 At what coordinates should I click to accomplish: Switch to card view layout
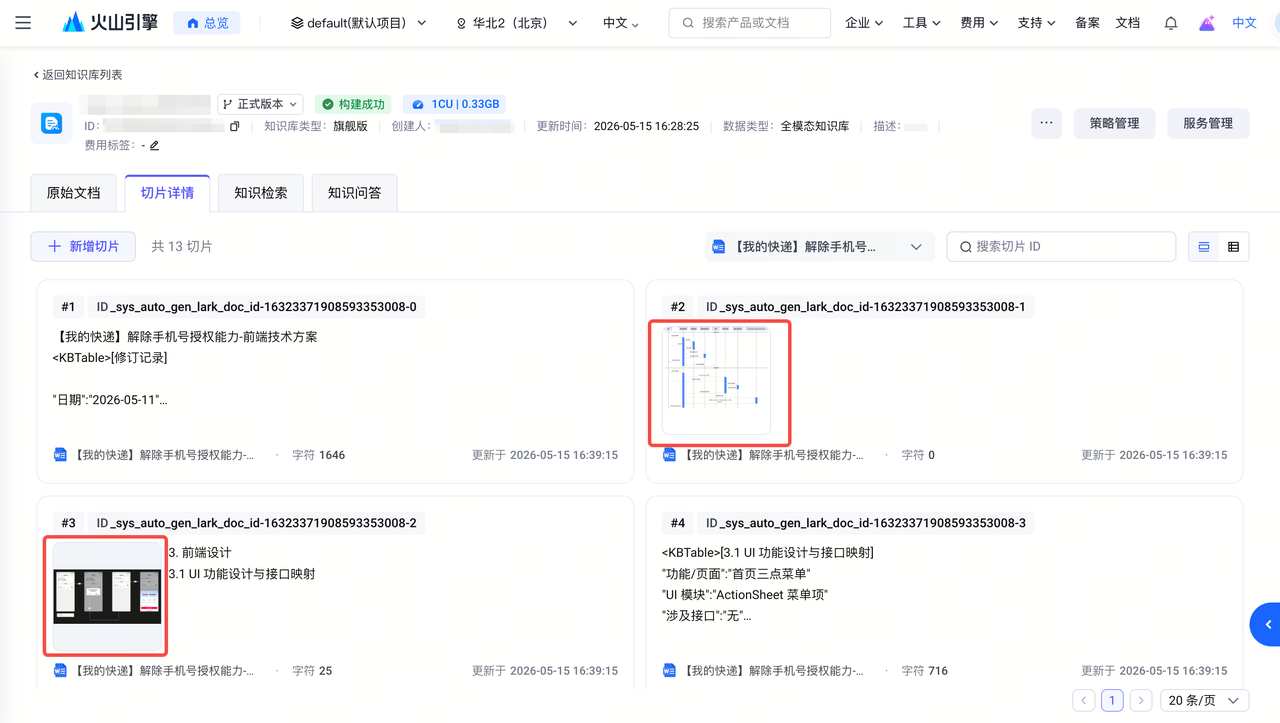1204,247
